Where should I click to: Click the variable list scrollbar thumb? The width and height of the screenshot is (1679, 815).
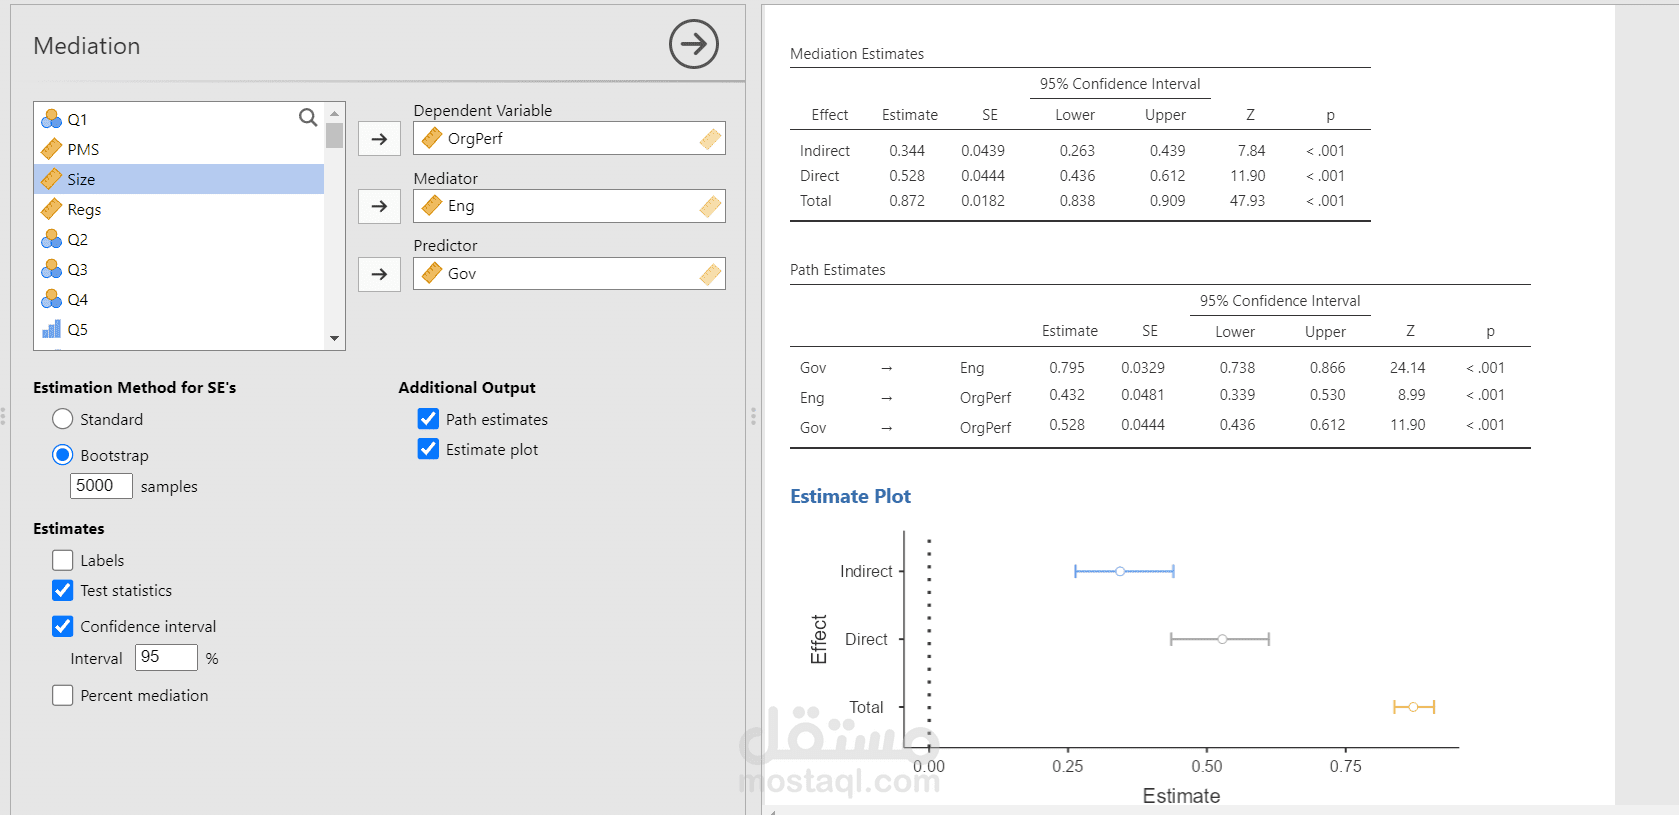335,135
